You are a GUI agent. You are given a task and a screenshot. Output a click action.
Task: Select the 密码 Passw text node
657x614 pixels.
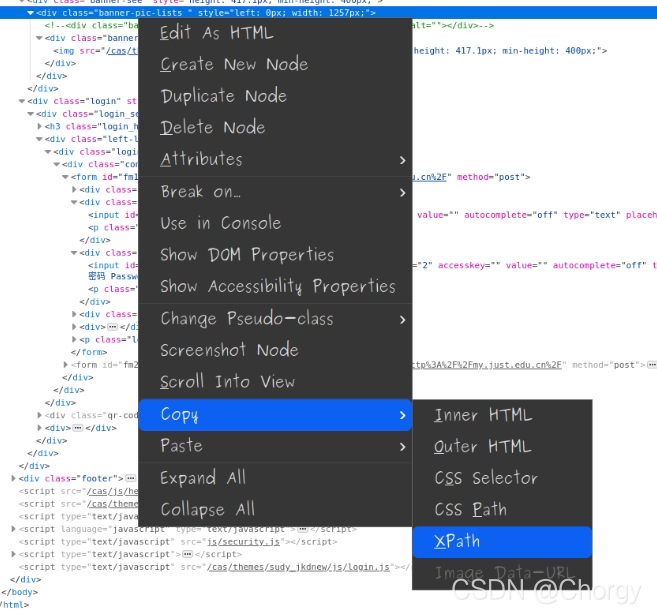(x=113, y=276)
